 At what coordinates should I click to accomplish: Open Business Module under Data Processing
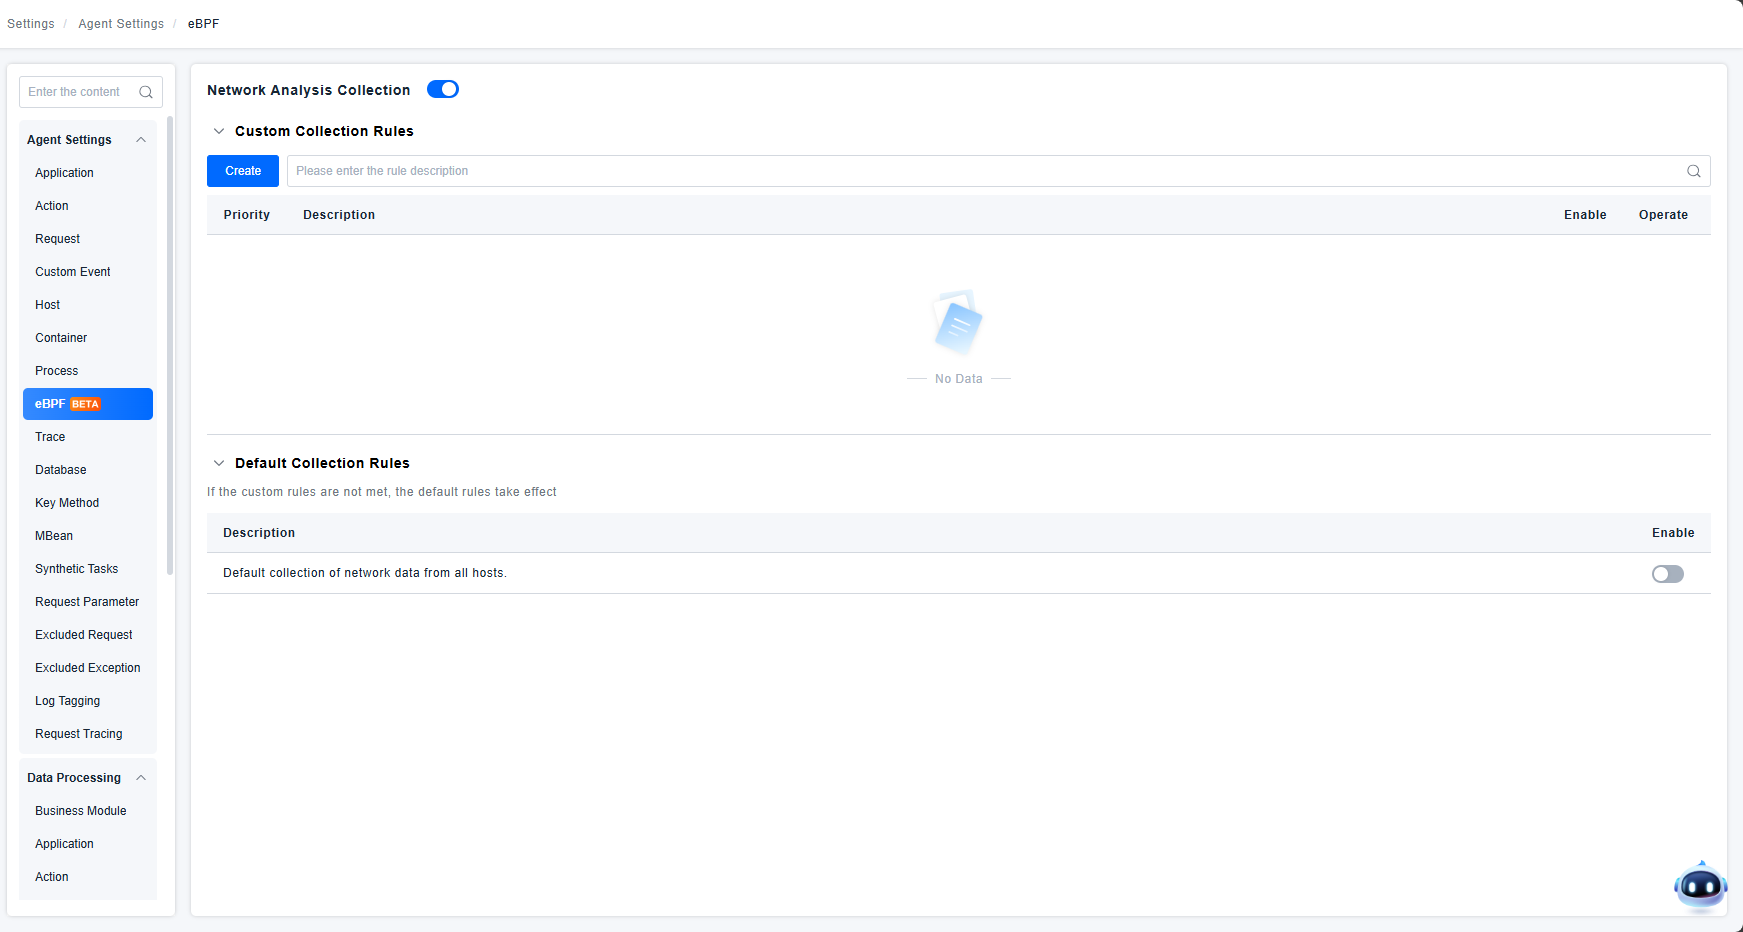[80, 811]
